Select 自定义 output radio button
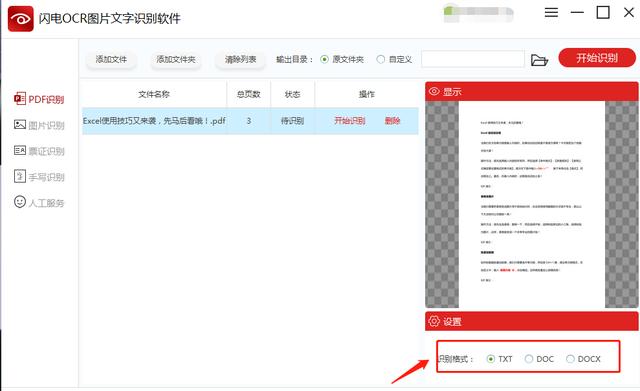 click(380, 60)
